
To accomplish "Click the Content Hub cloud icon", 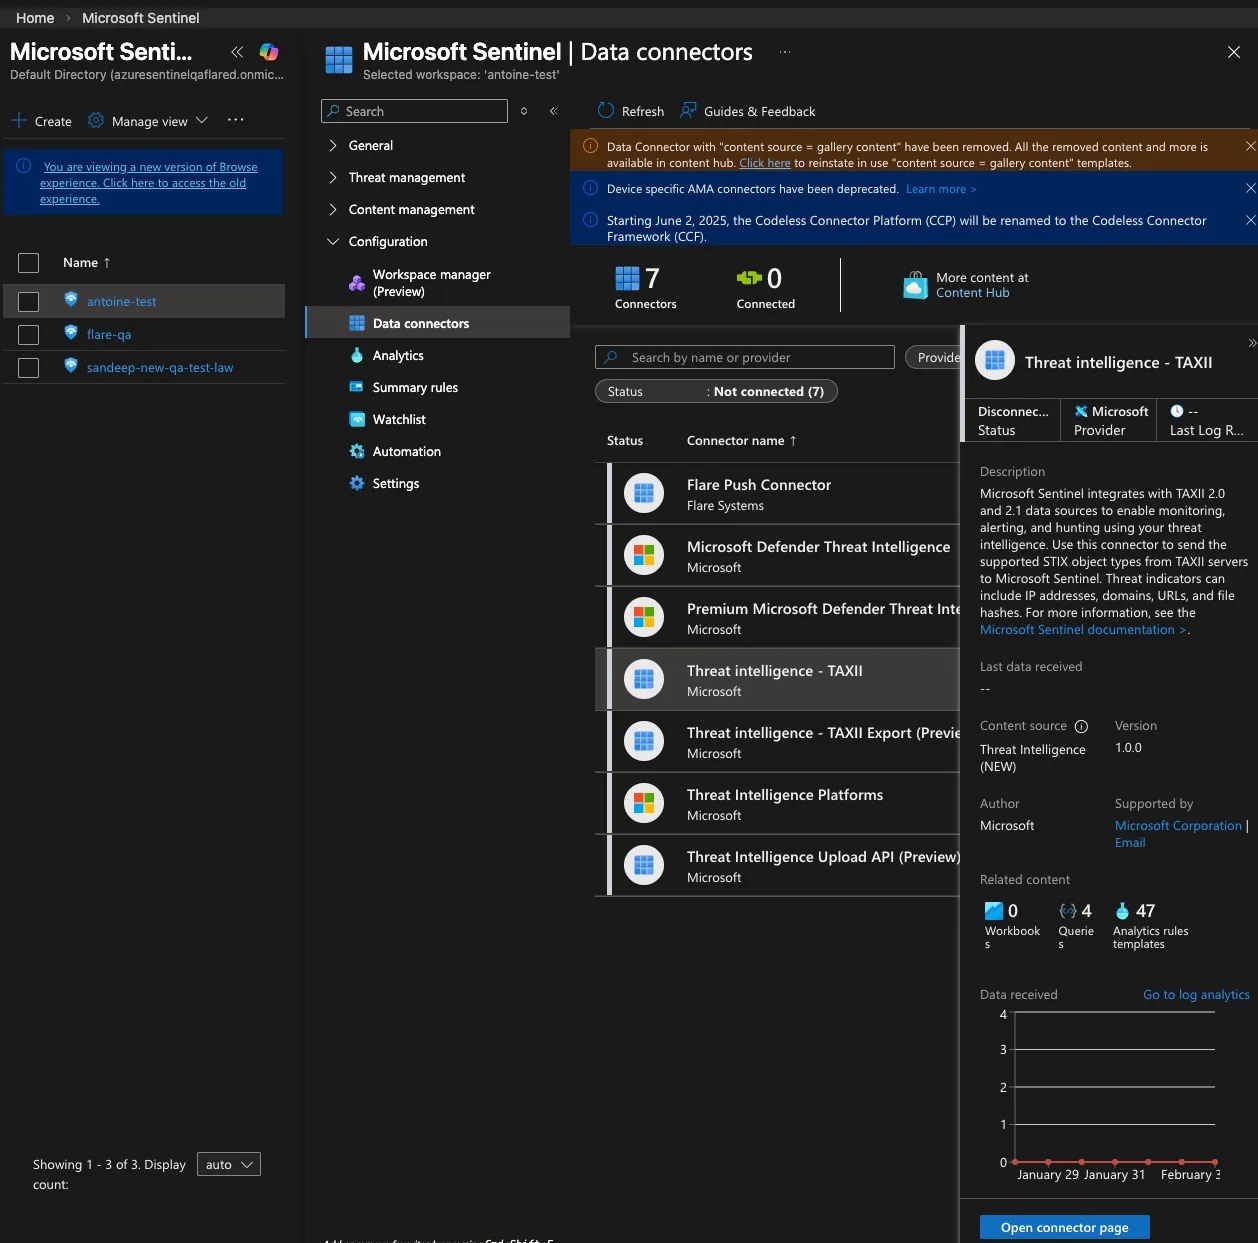I will [915, 285].
